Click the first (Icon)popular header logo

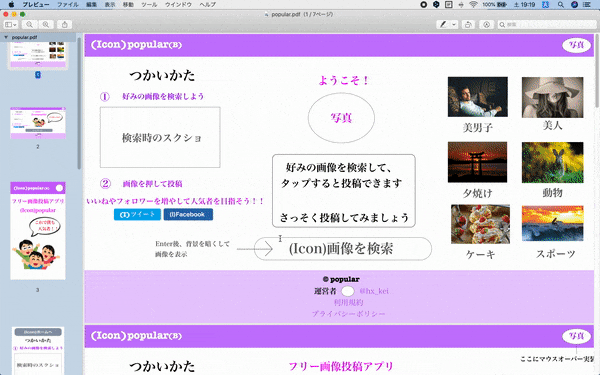click(x=136, y=45)
